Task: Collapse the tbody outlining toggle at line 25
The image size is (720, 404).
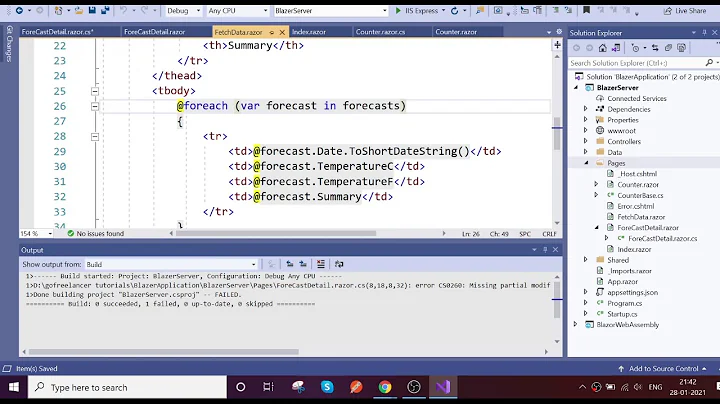Action: coord(96,91)
